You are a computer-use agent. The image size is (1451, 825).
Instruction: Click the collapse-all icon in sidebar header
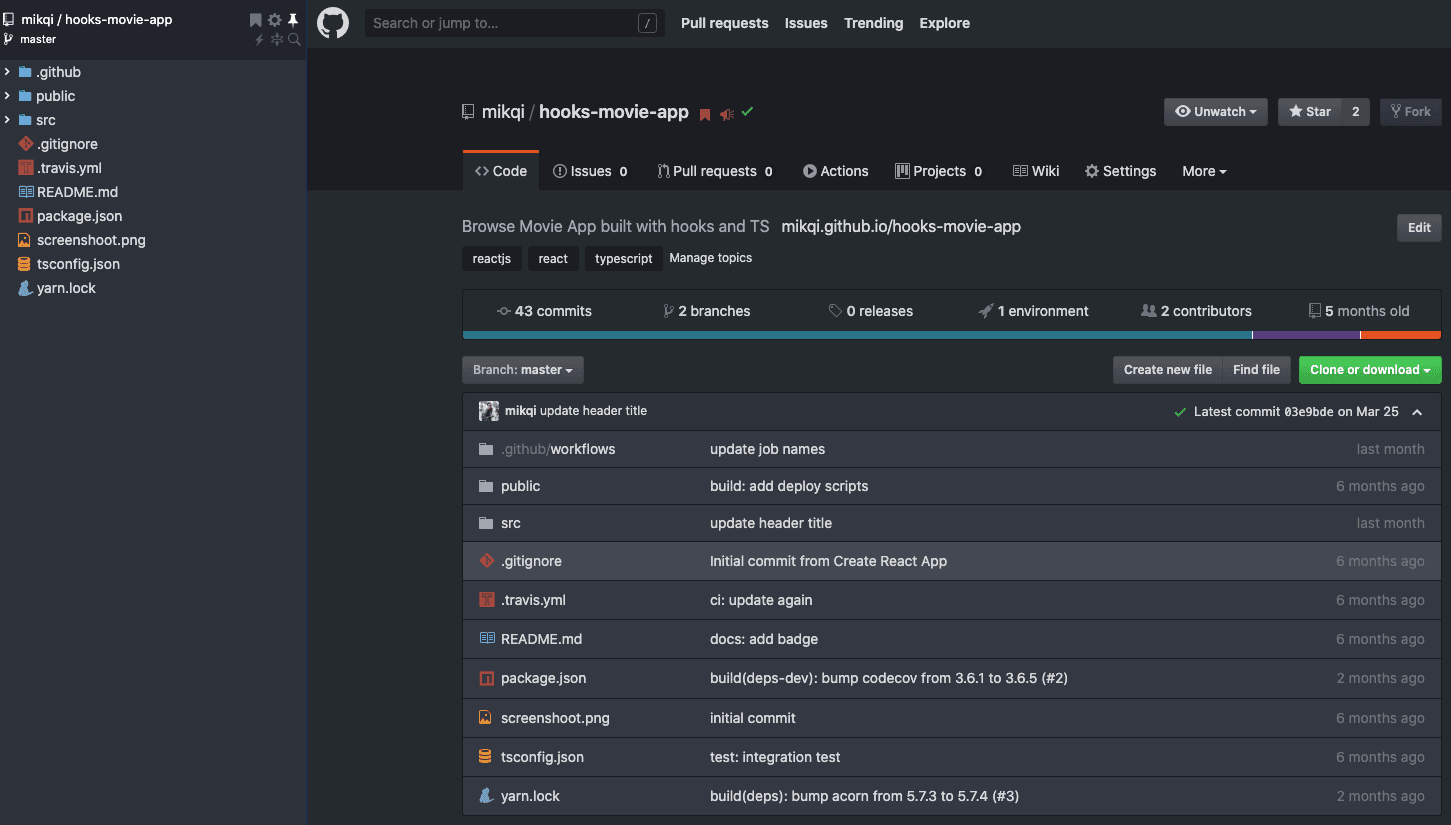tap(277, 40)
